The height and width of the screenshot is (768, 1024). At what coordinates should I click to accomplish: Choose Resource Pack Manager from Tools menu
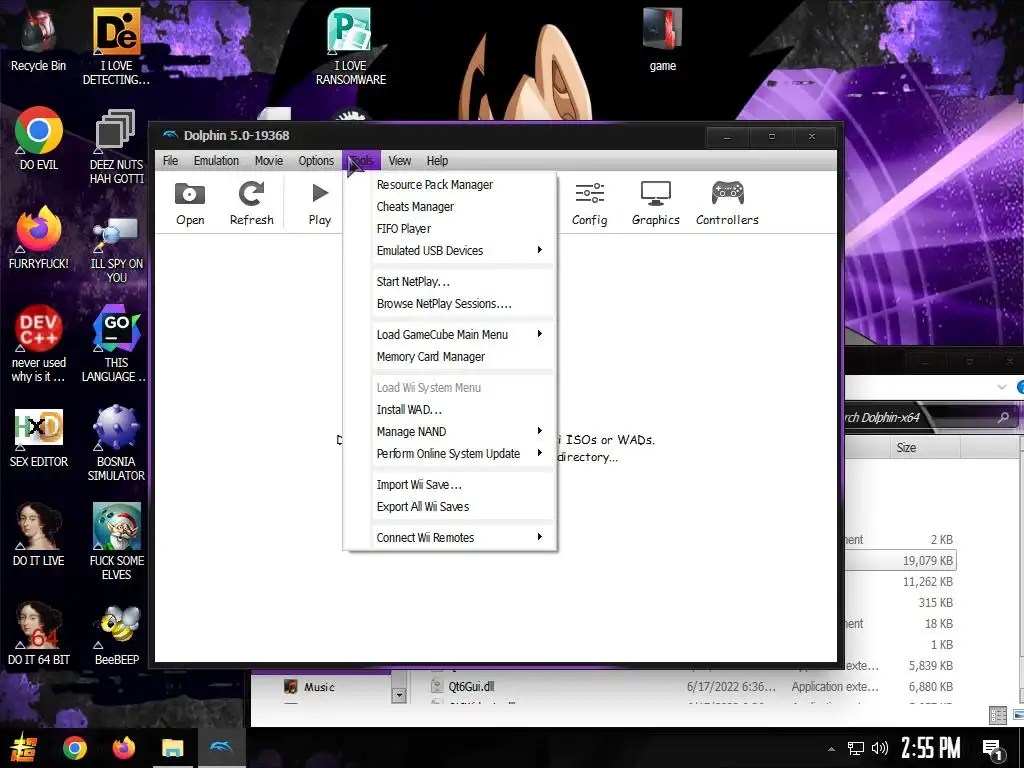(x=450, y=185)
